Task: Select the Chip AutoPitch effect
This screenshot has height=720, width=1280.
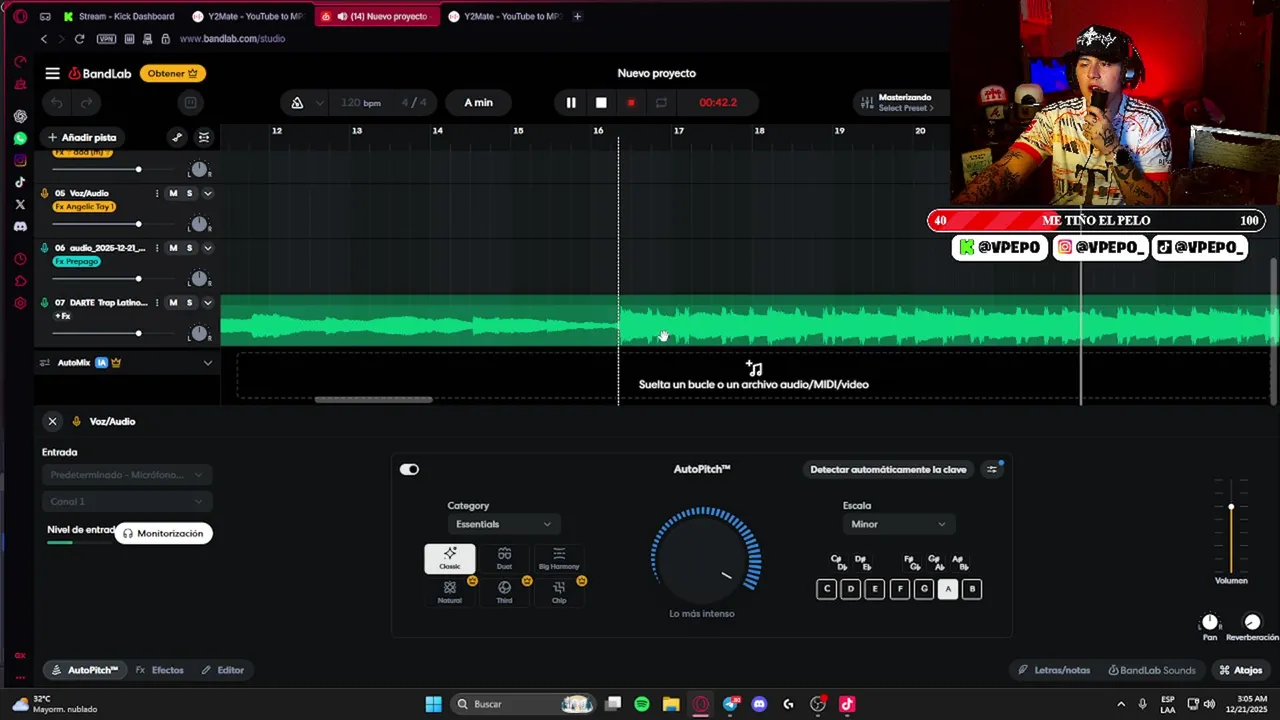Action: pos(559,591)
